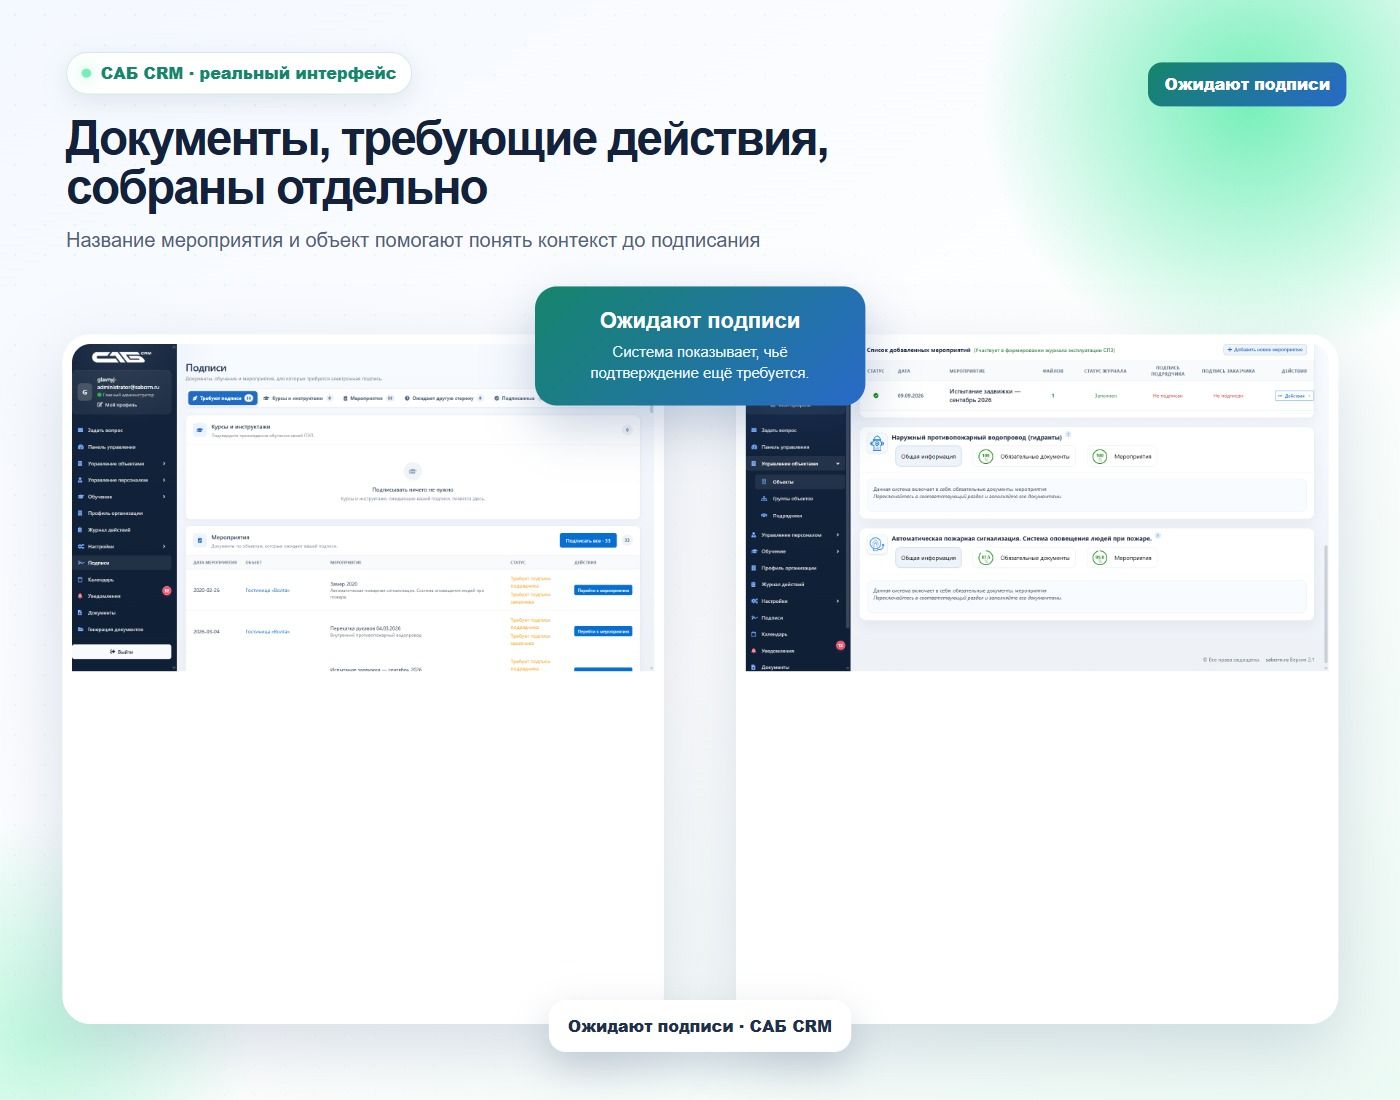Click Не подписан under Подпись подрядчика

pyautogui.click(x=1167, y=396)
